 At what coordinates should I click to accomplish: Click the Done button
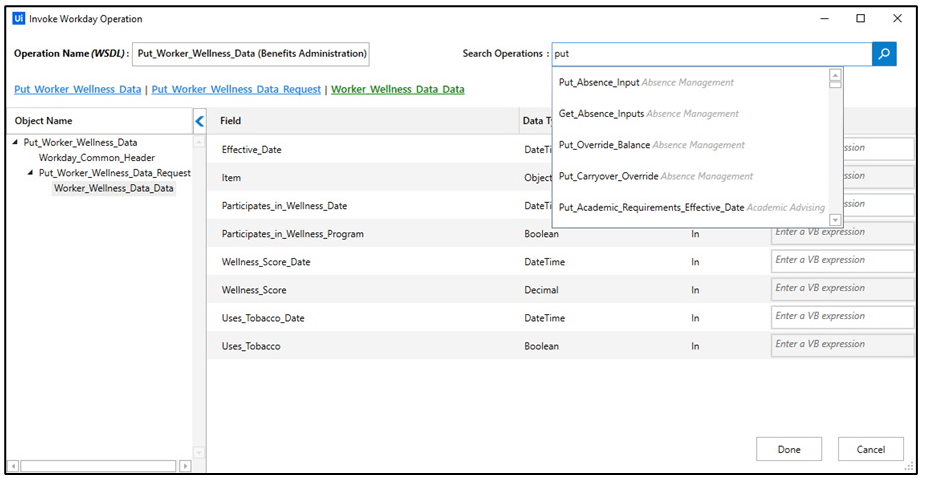pyautogui.click(x=789, y=449)
